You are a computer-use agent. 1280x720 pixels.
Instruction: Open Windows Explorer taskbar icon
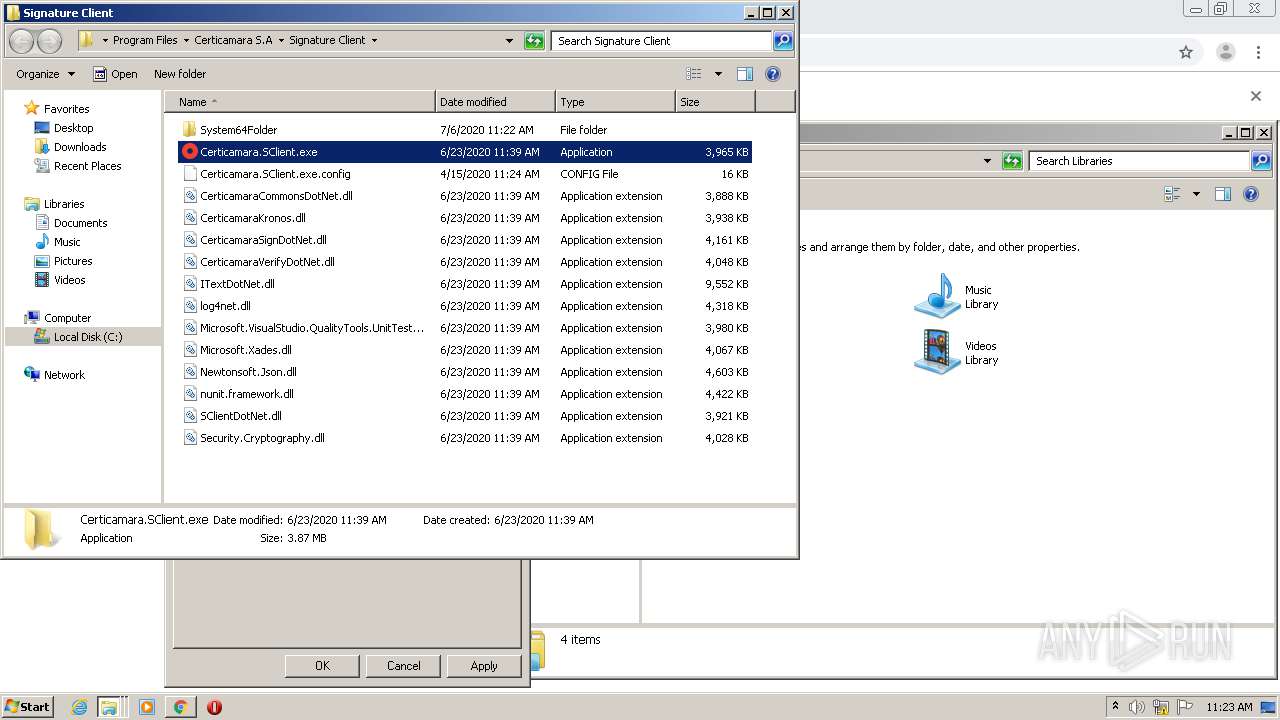click(x=109, y=707)
